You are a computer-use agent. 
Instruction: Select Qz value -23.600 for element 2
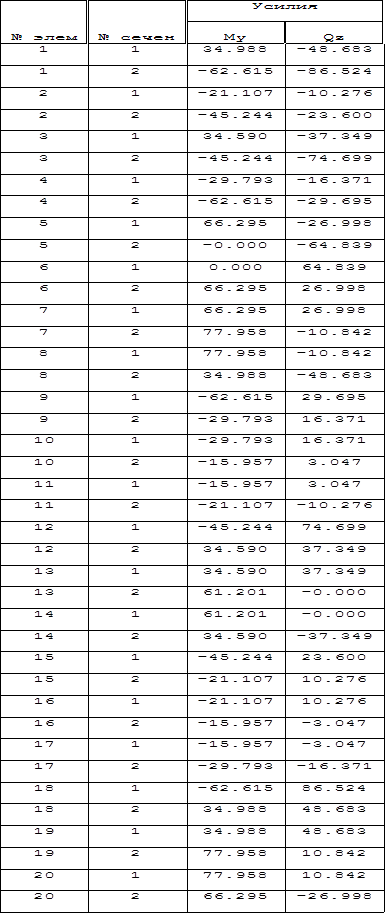334,115
